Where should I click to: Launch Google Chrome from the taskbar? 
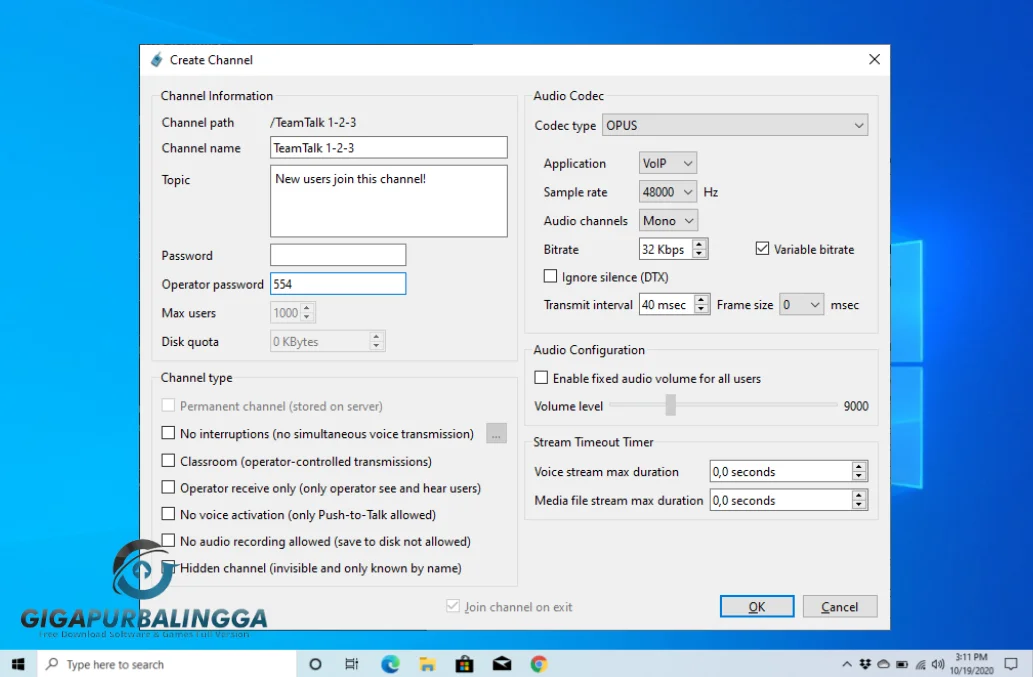(x=538, y=664)
